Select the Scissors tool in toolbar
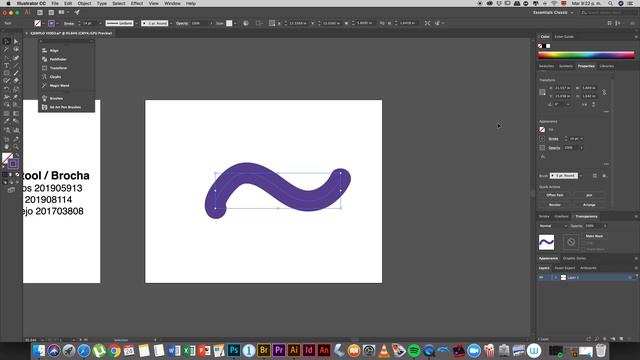The width and height of the screenshot is (640, 360). (x=7, y=97)
